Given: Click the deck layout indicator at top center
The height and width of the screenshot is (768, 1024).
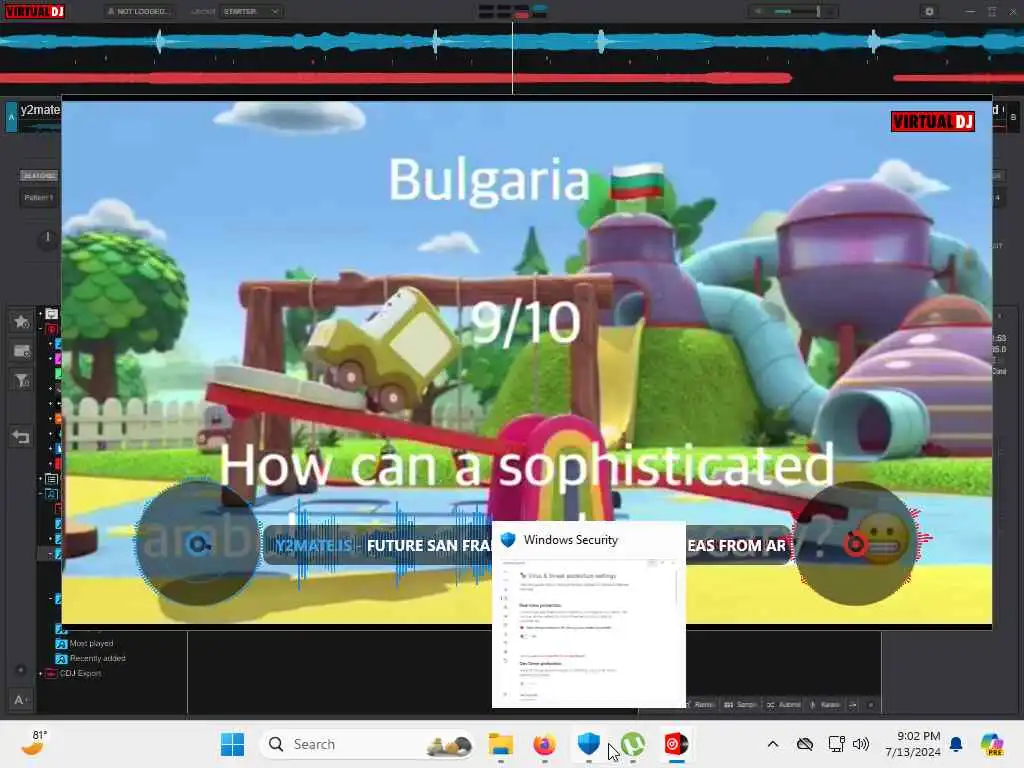Looking at the screenshot, I should click(x=513, y=11).
